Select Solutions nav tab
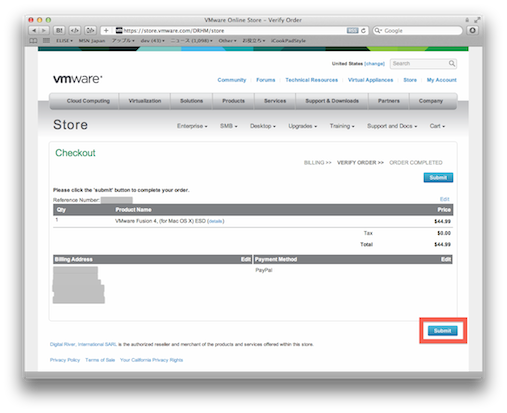507x413 pixels. point(192,101)
